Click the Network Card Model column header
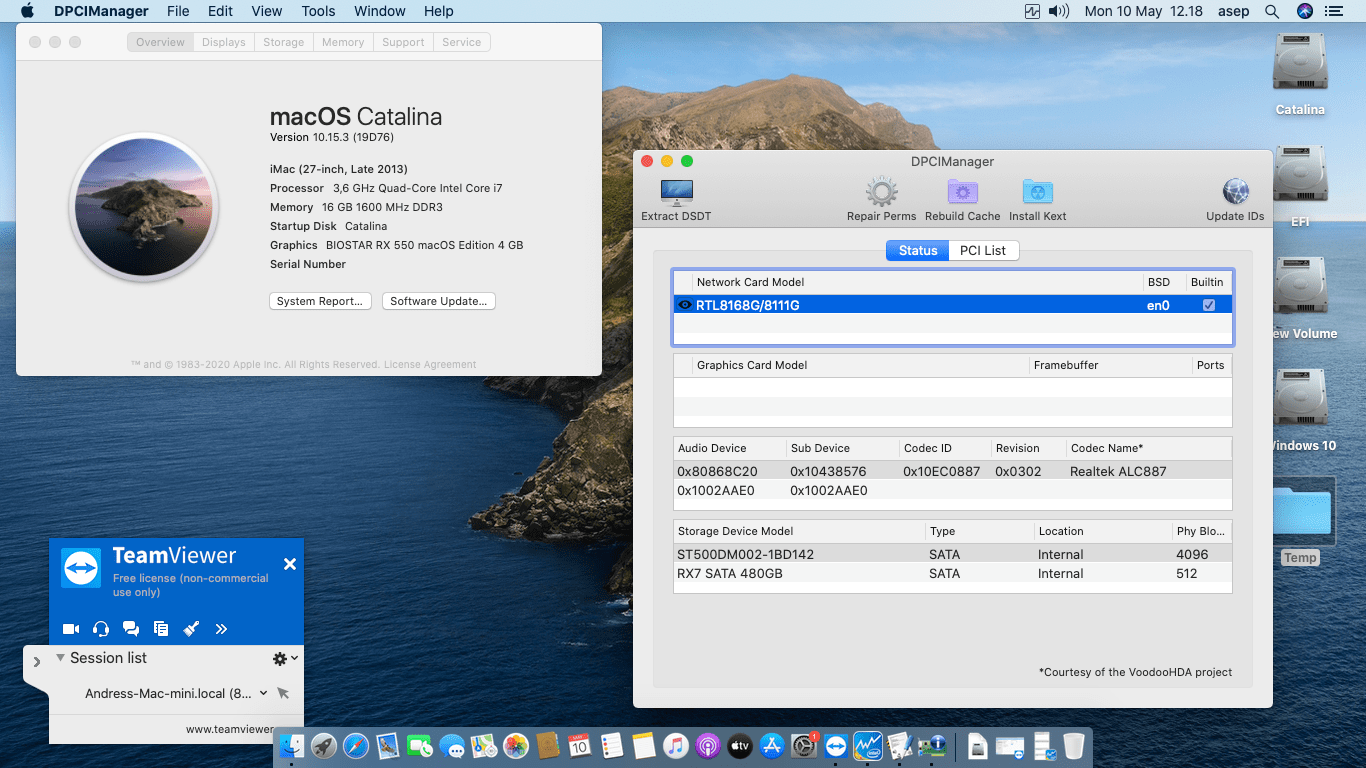 pyautogui.click(x=917, y=282)
